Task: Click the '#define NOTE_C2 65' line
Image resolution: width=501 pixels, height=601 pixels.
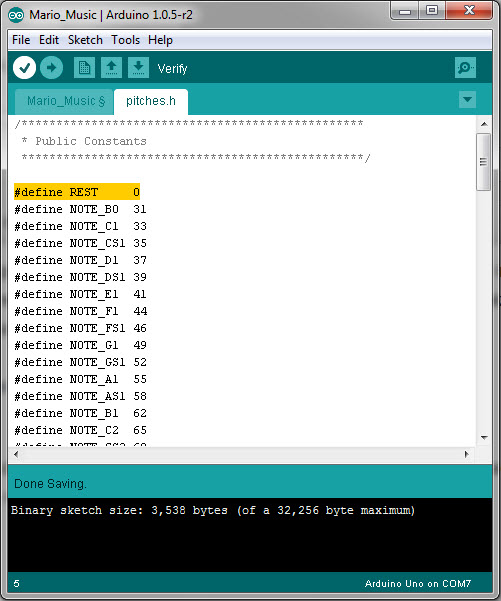Action: (80, 430)
